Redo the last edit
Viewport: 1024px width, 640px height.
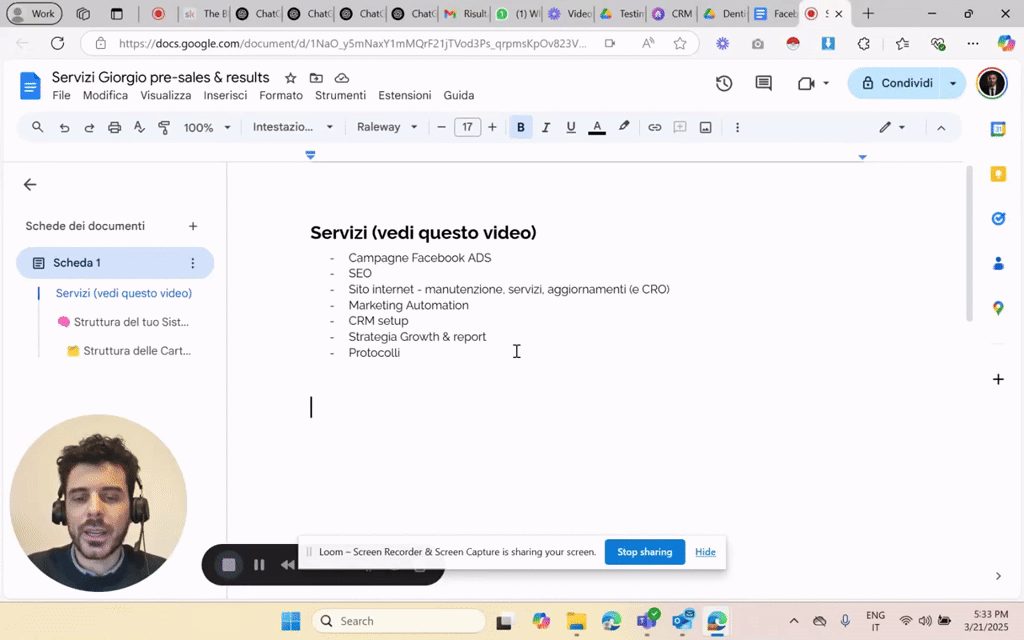pos(89,127)
